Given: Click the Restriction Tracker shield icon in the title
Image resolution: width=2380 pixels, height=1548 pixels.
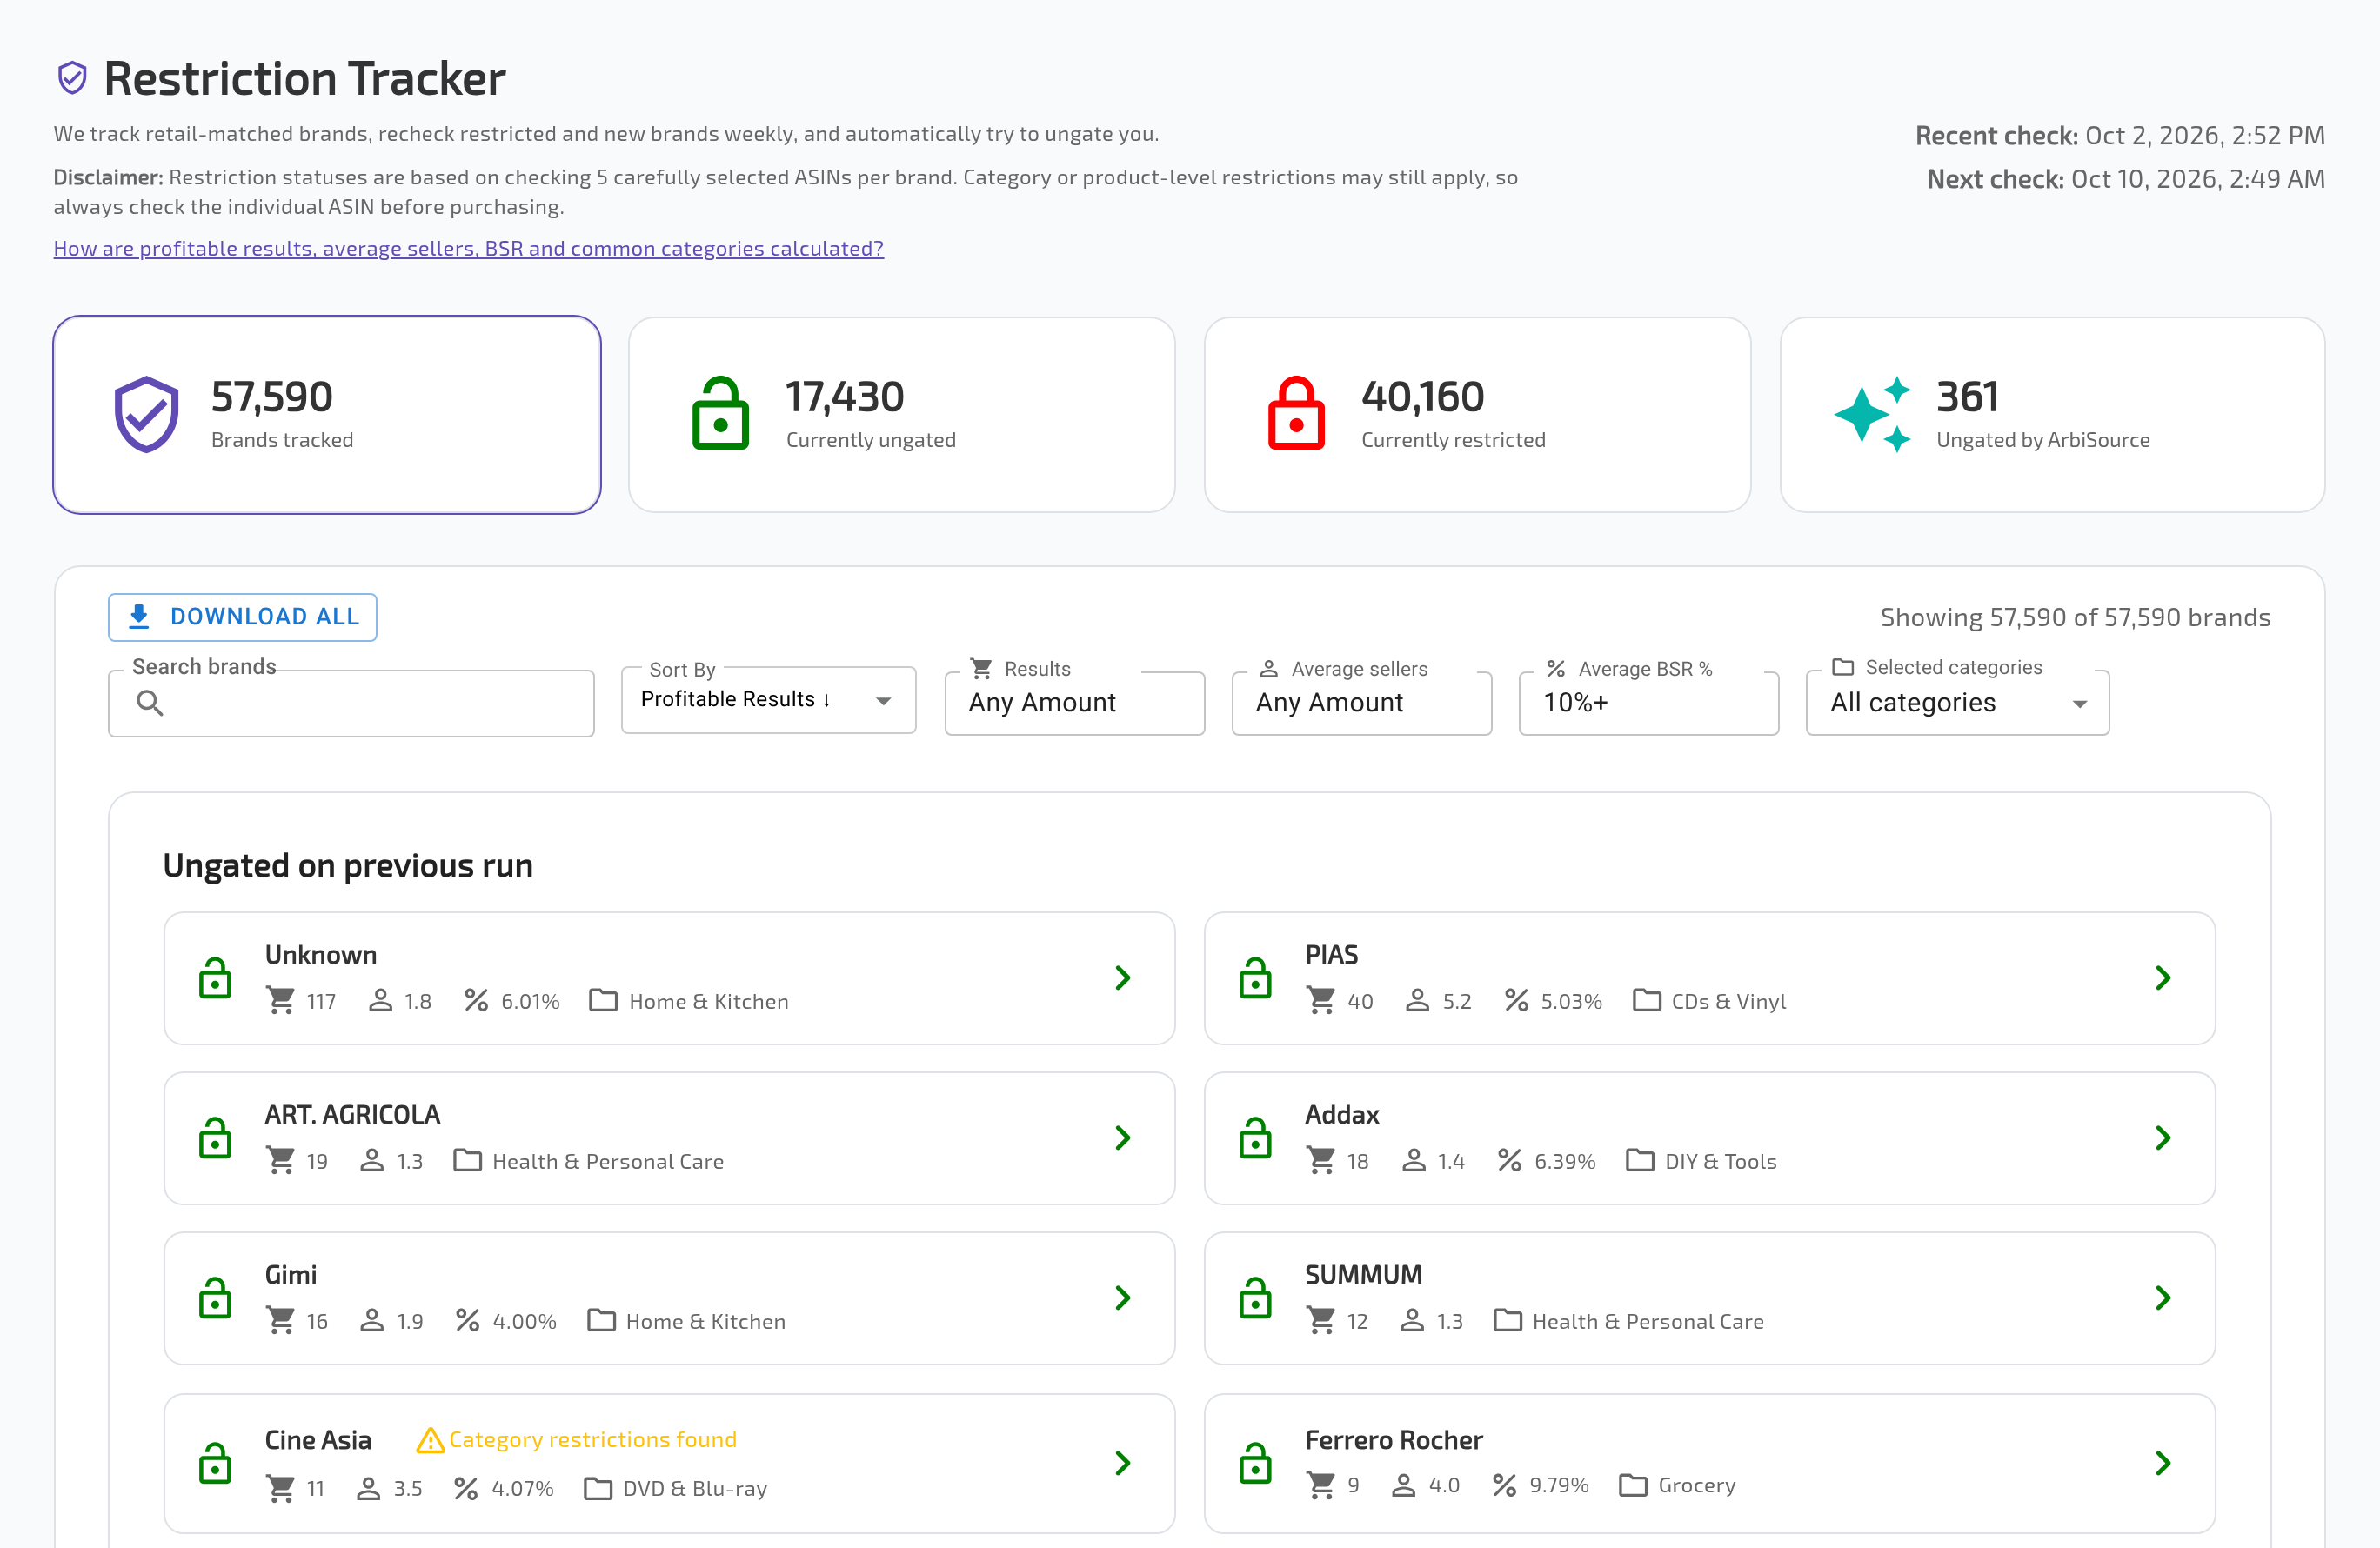Looking at the screenshot, I should [x=72, y=78].
